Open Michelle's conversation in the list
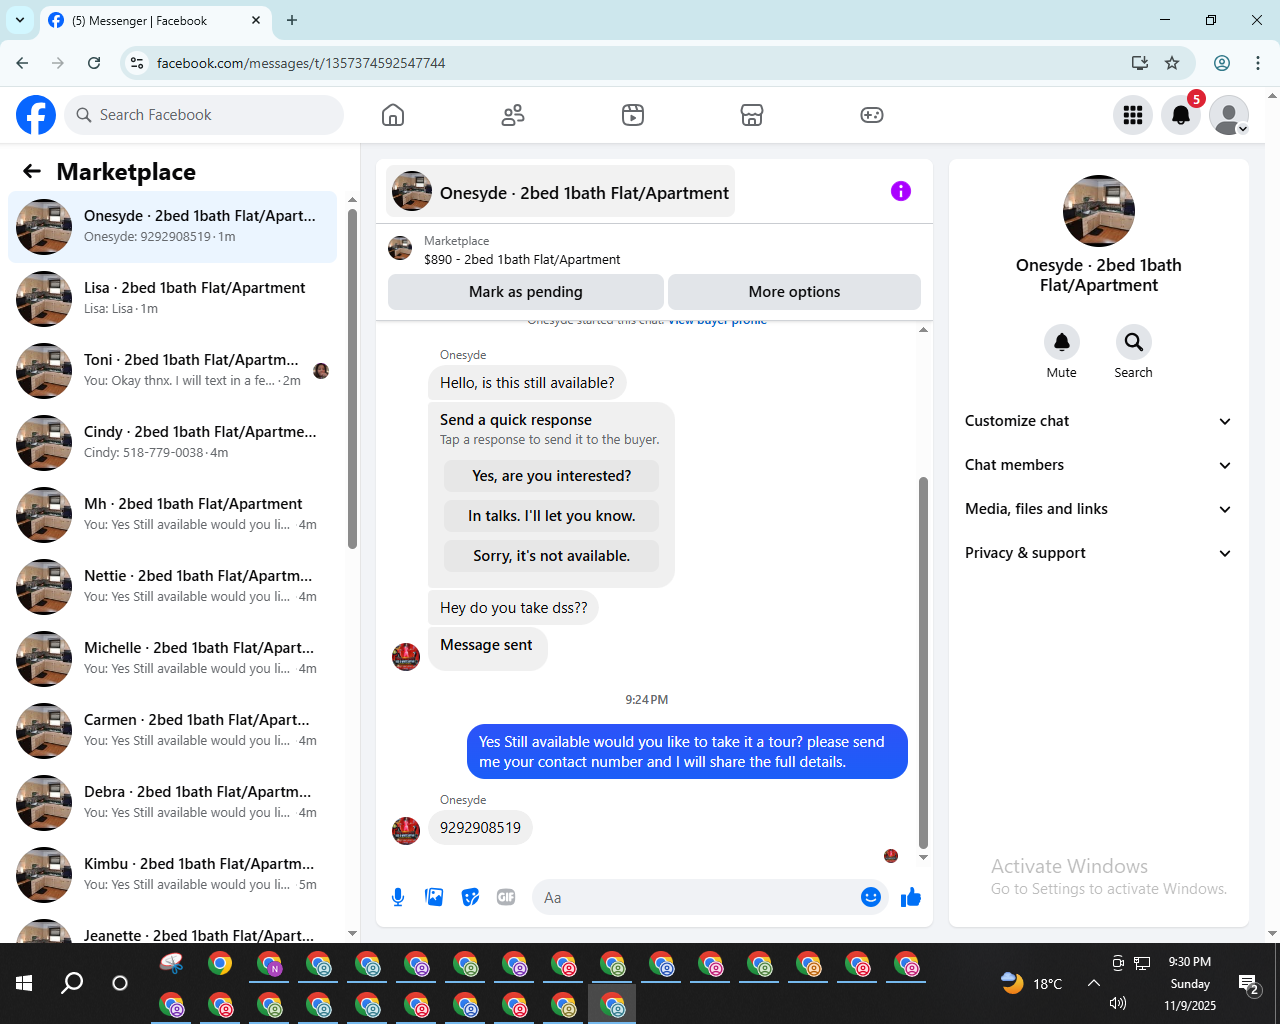The image size is (1280, 1024). 172,658
